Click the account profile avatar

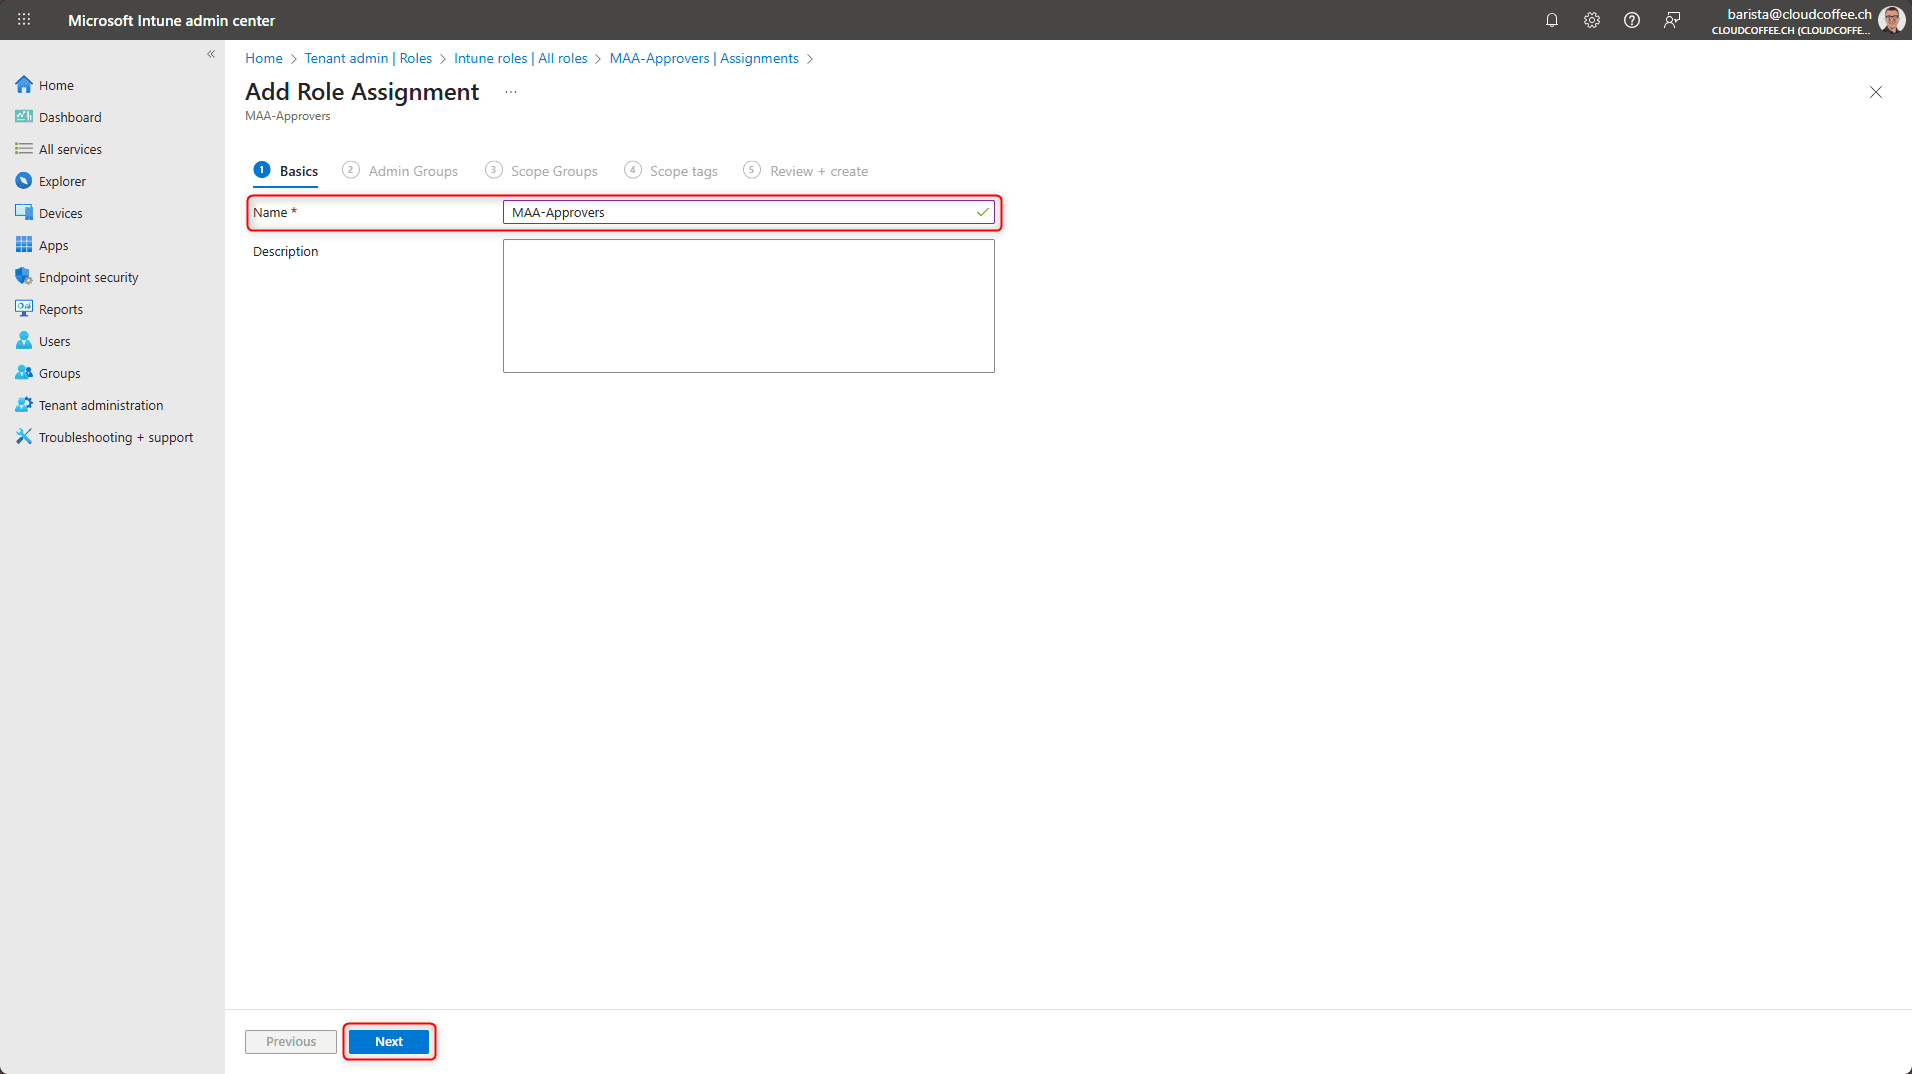(1891, 20)
